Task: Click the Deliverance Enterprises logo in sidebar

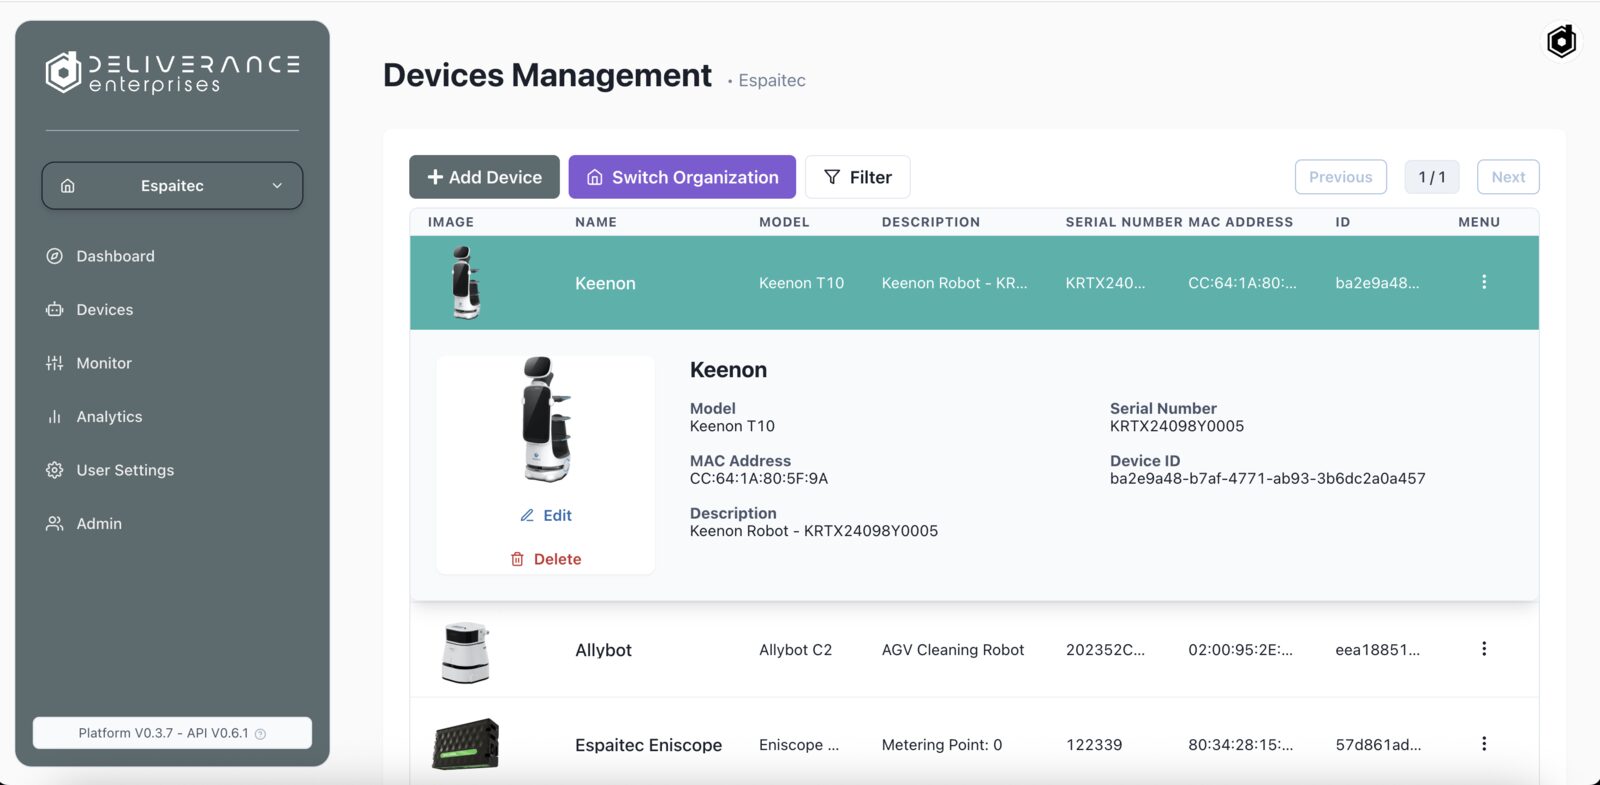Action: 172,73
